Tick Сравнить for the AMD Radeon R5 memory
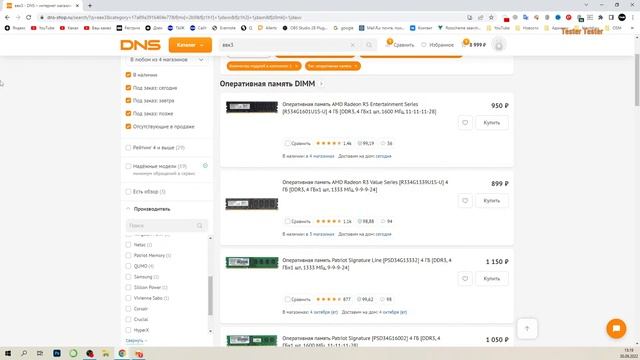 click(287, 143)
